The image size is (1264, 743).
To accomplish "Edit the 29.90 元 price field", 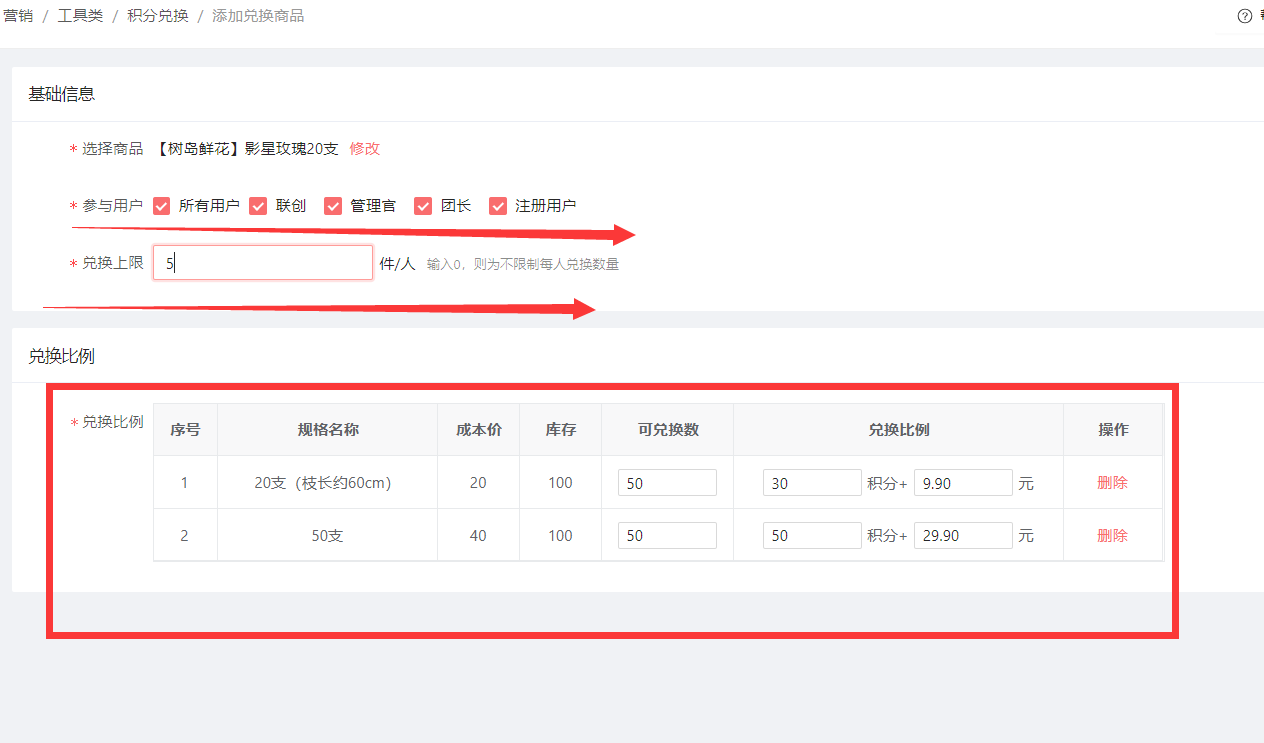I will point(962,536).
